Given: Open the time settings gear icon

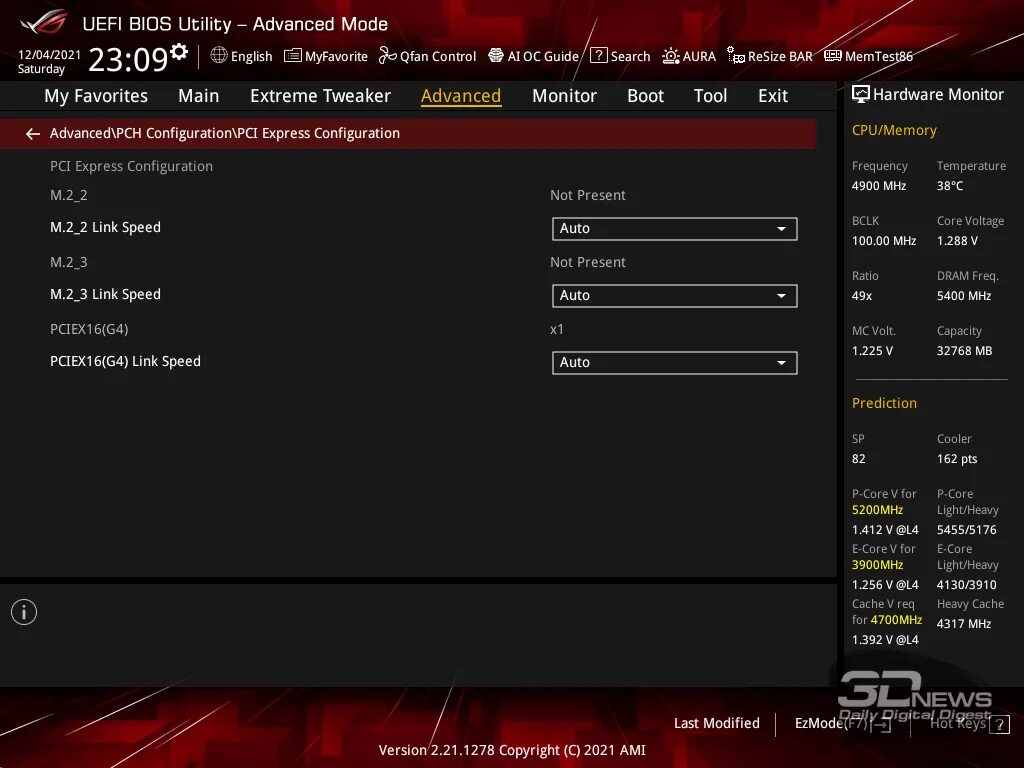Looking at the screenshot, I should coord(179,52).
